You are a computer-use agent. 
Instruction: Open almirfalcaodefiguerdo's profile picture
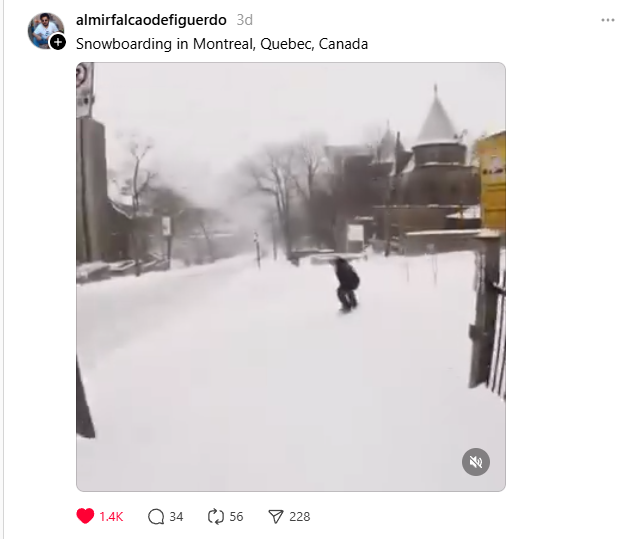44,30
